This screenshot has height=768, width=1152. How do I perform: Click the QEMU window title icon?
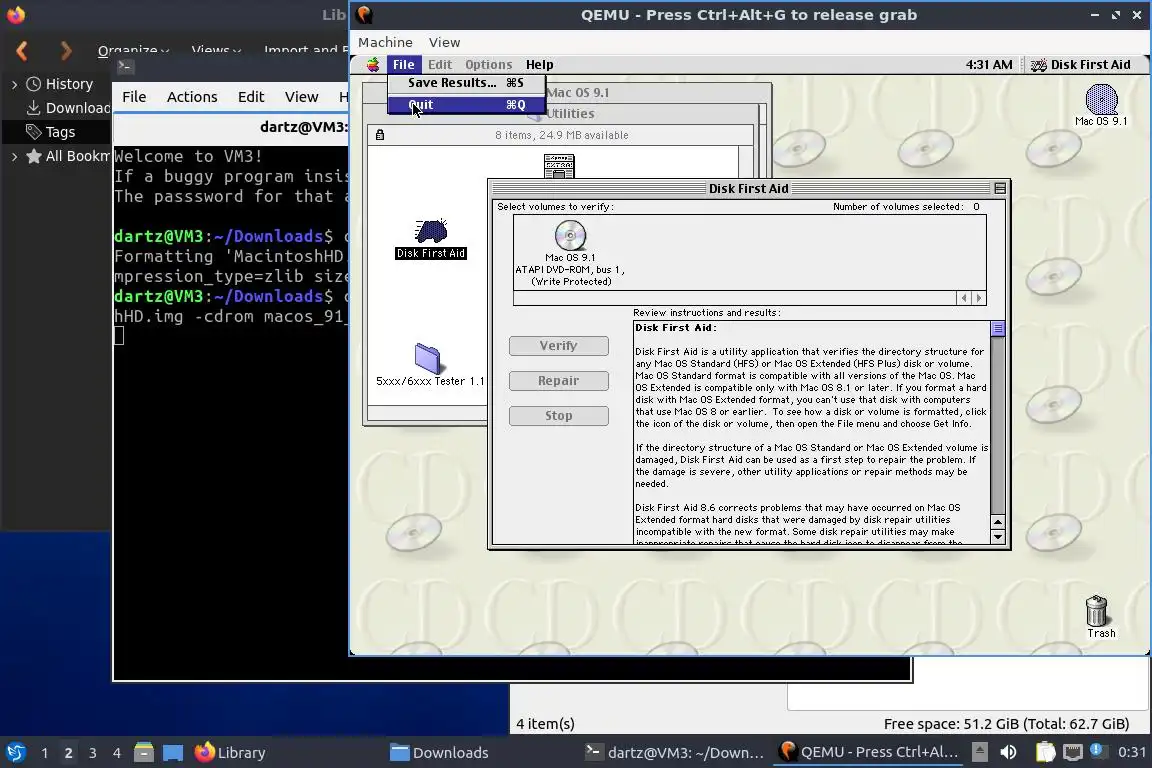click(364, 15)
